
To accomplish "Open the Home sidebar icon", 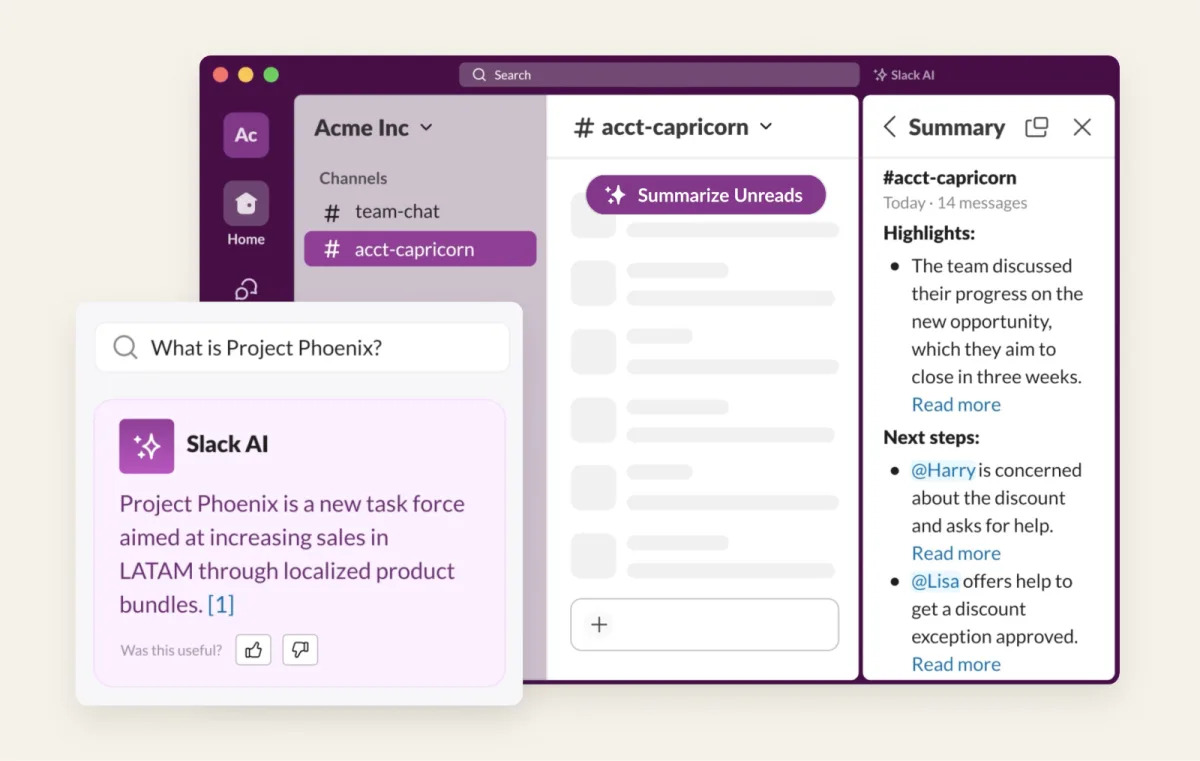I will pyautogui.click(x=246, y=204).
